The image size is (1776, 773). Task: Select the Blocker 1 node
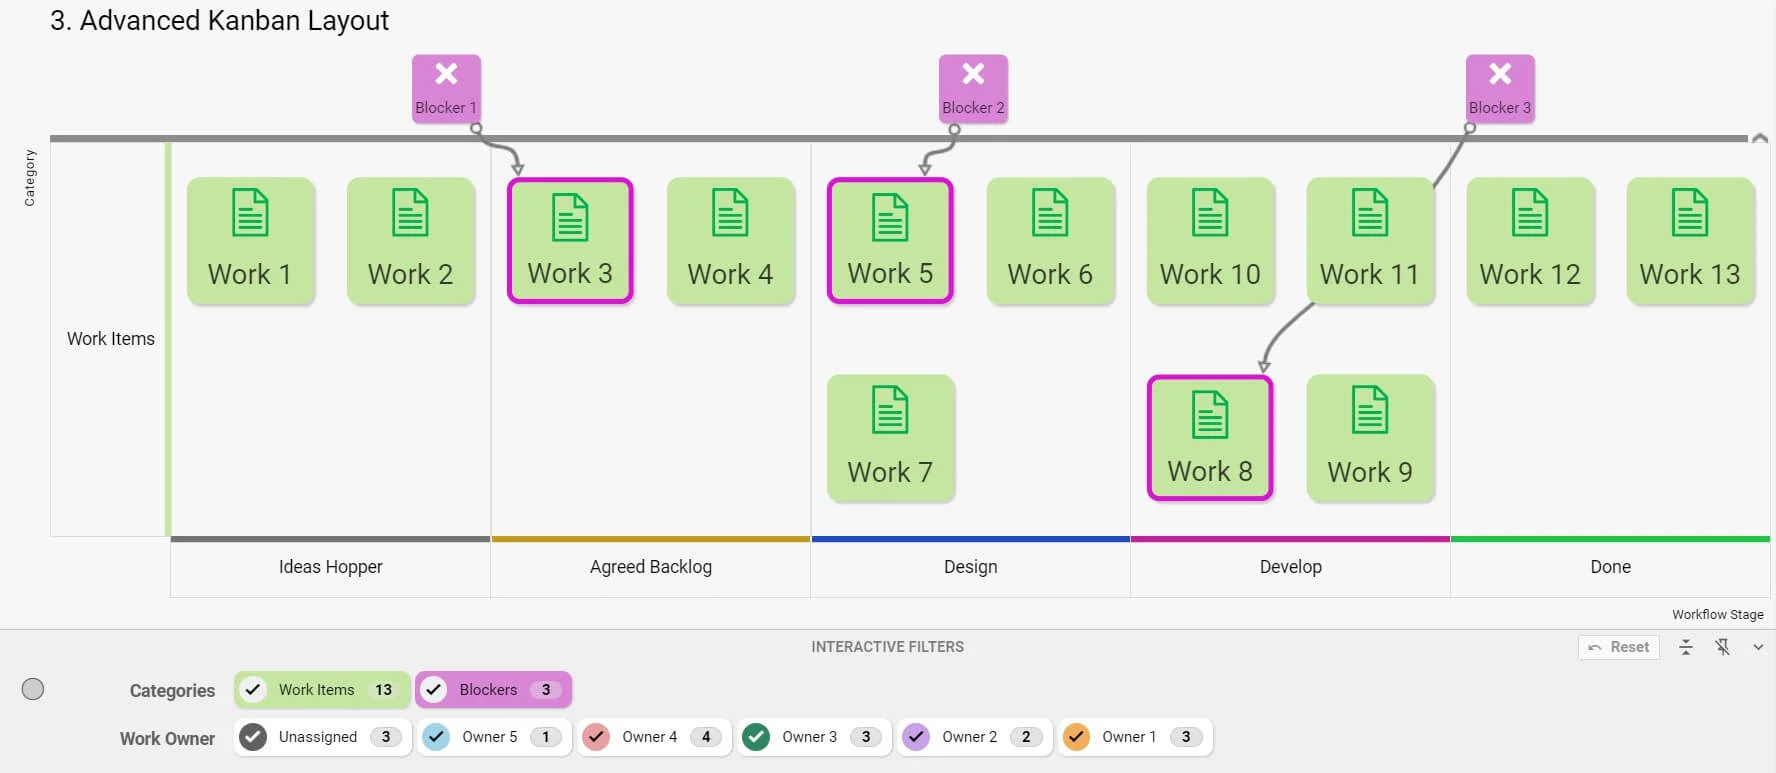446,88
